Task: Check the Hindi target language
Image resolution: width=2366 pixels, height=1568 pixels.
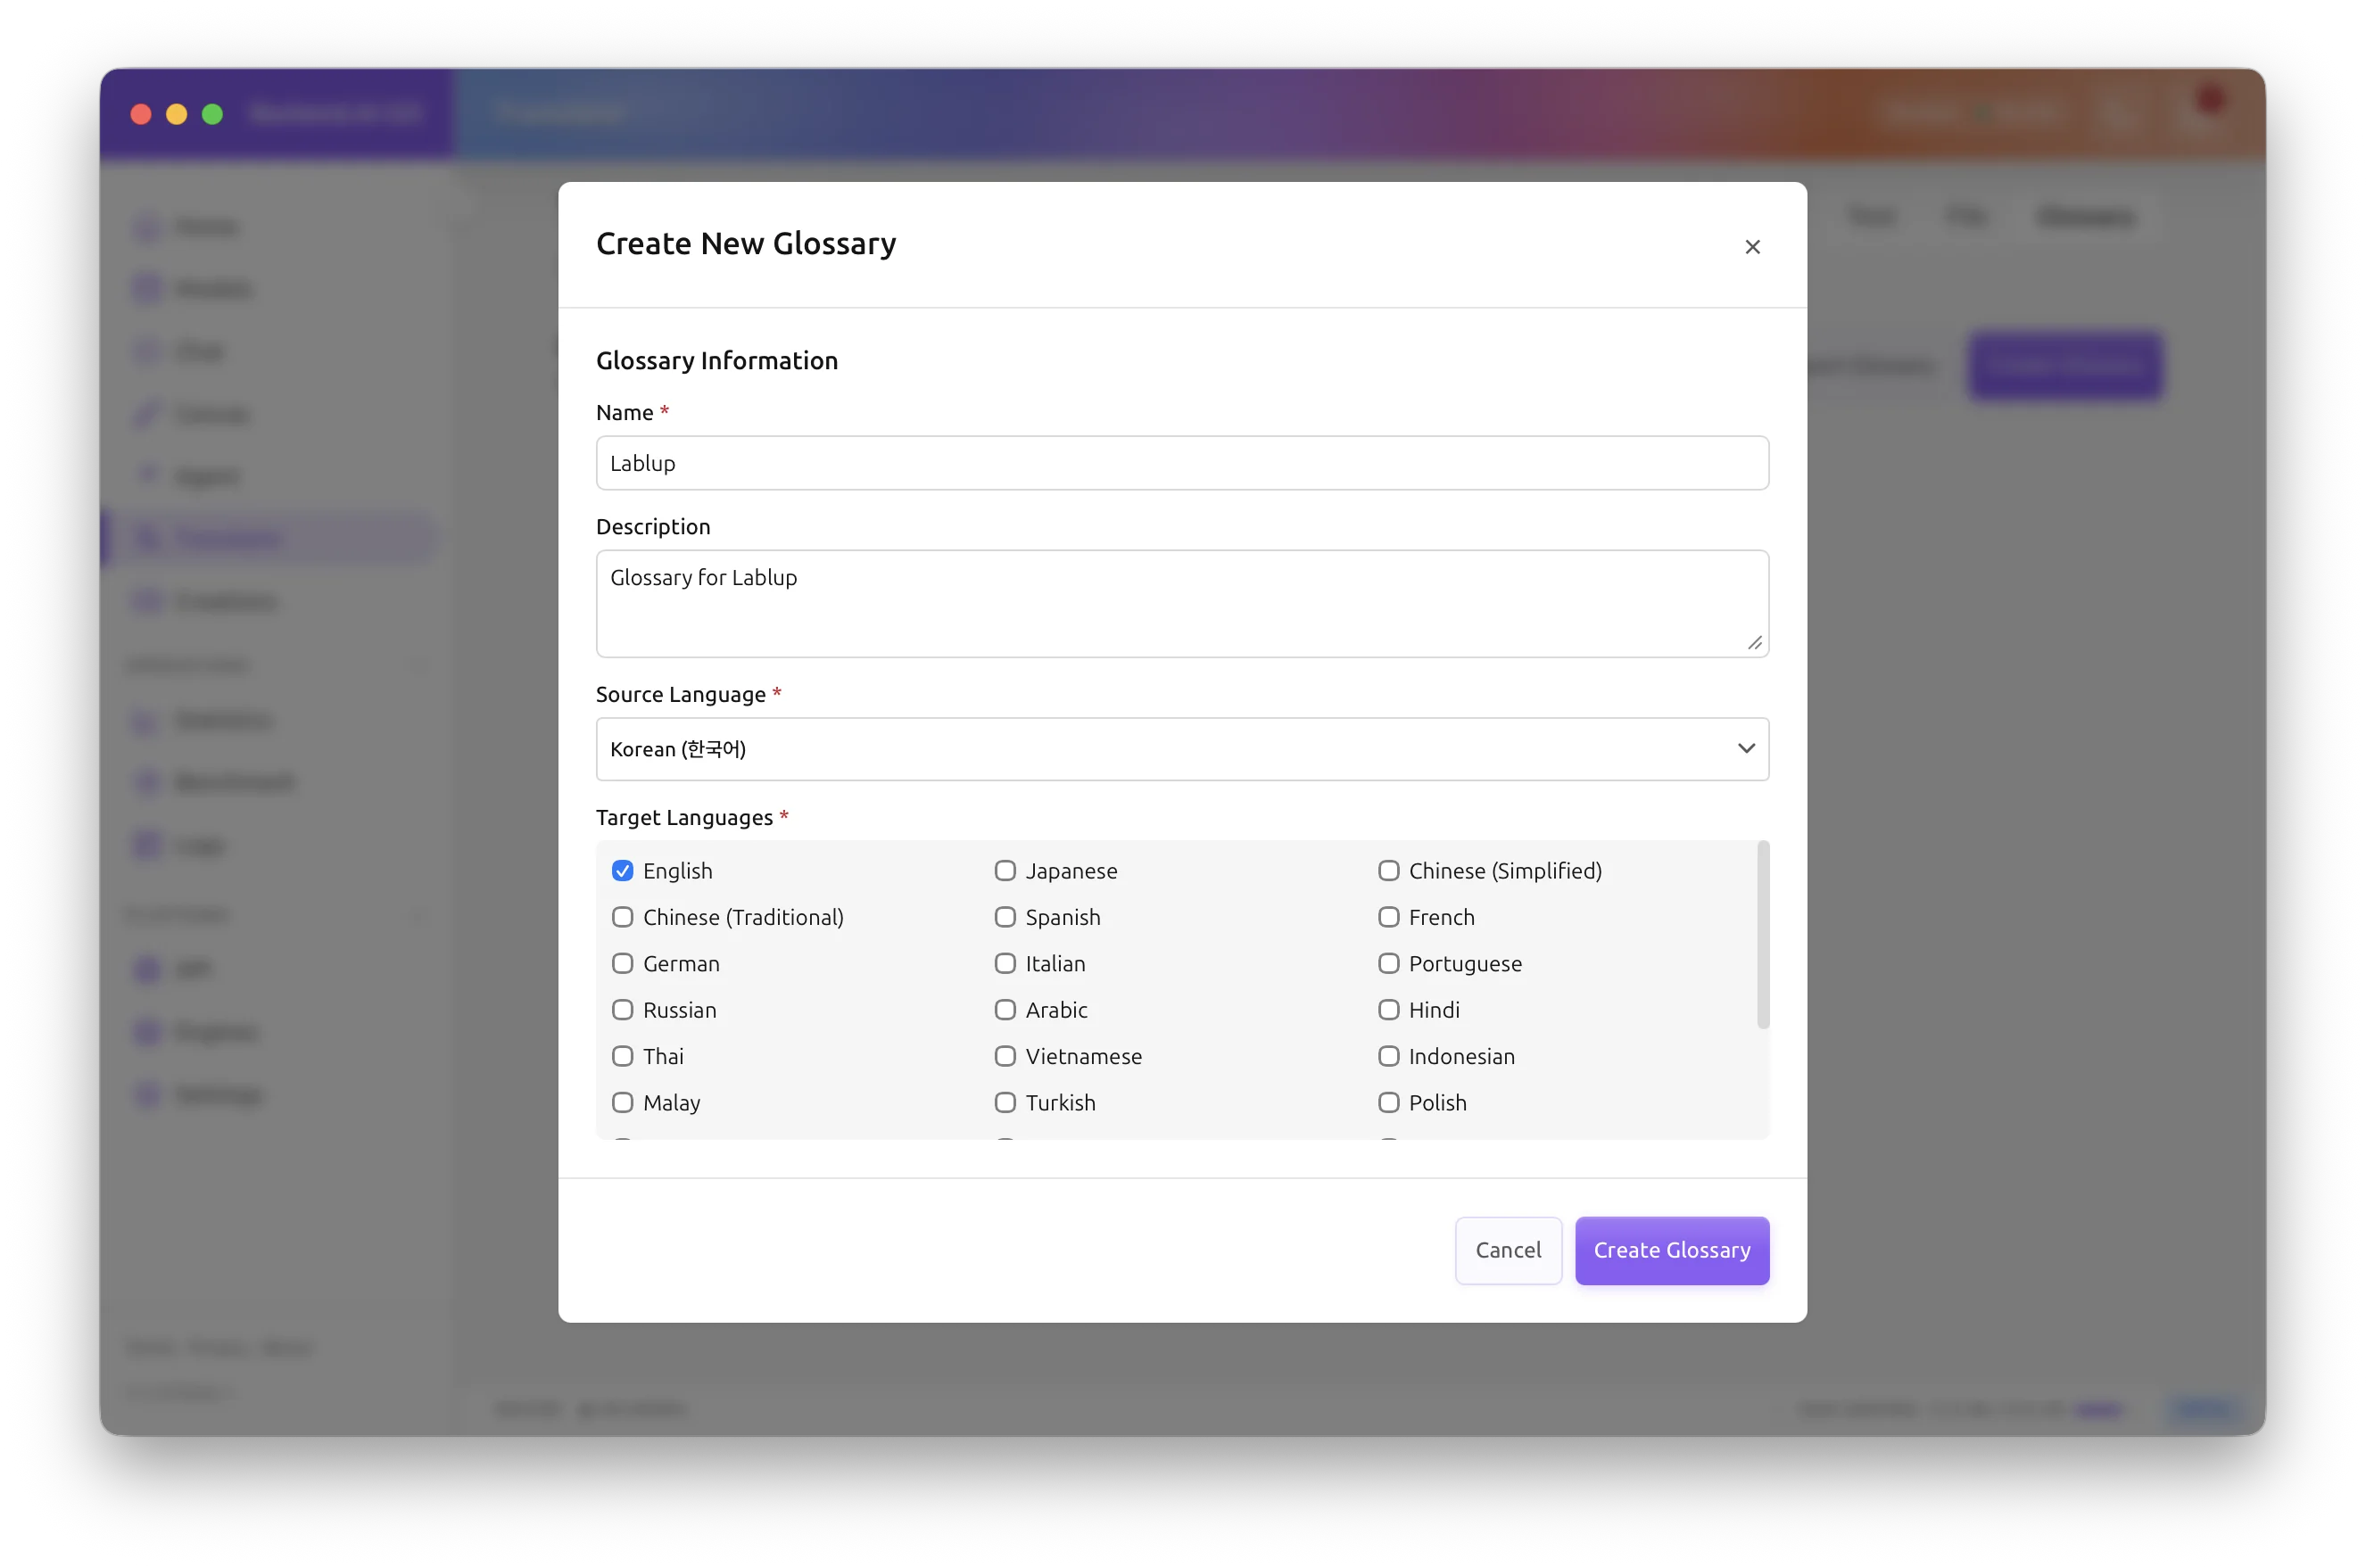Action: 1388,1010
